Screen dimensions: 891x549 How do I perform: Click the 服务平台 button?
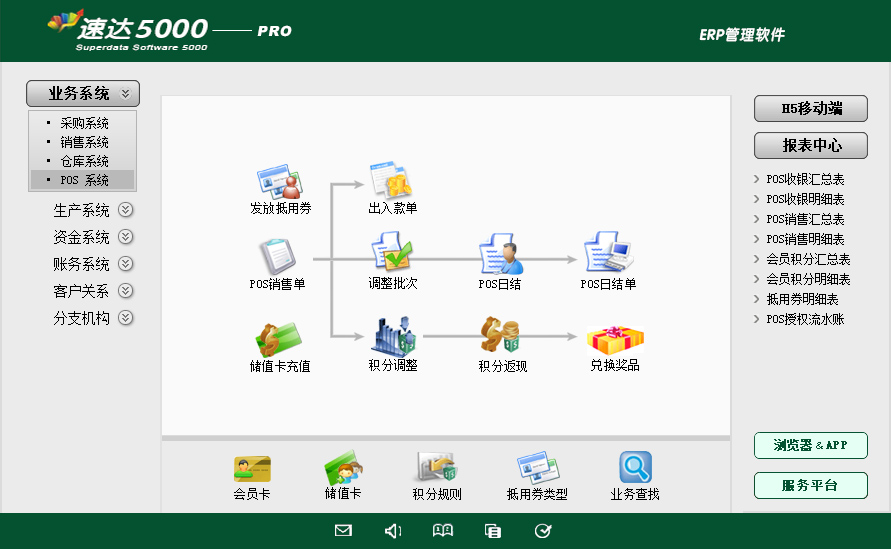pos(811,485)
